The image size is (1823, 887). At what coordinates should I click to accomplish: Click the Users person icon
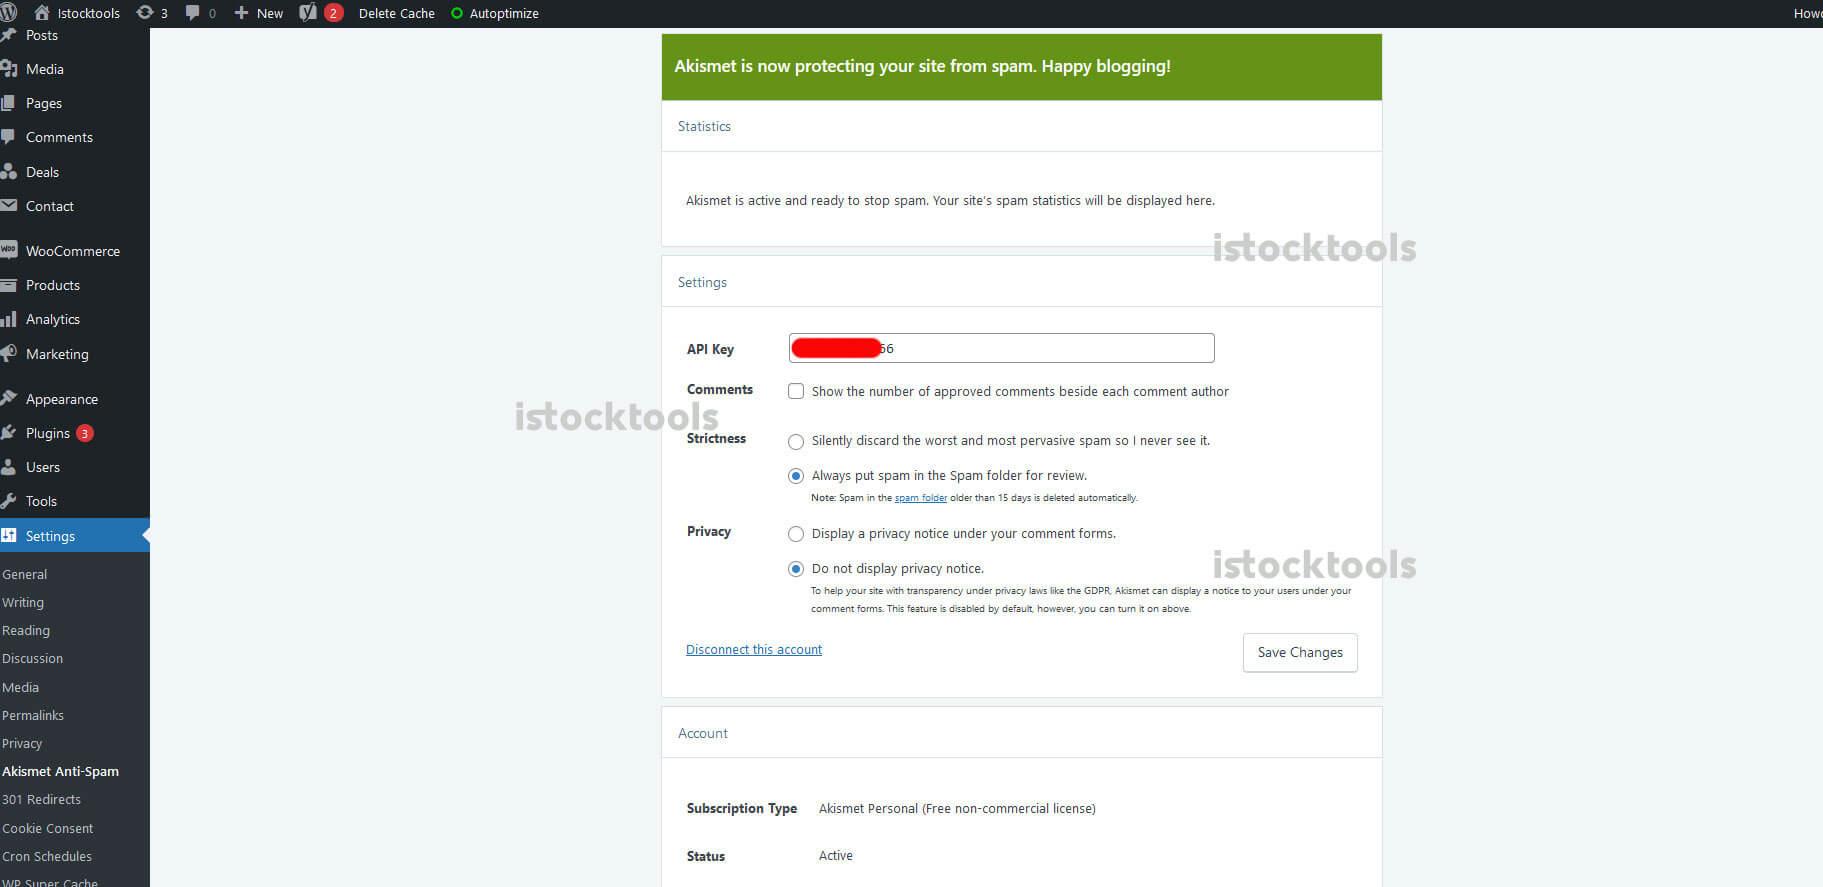click(x=8, y=467)
